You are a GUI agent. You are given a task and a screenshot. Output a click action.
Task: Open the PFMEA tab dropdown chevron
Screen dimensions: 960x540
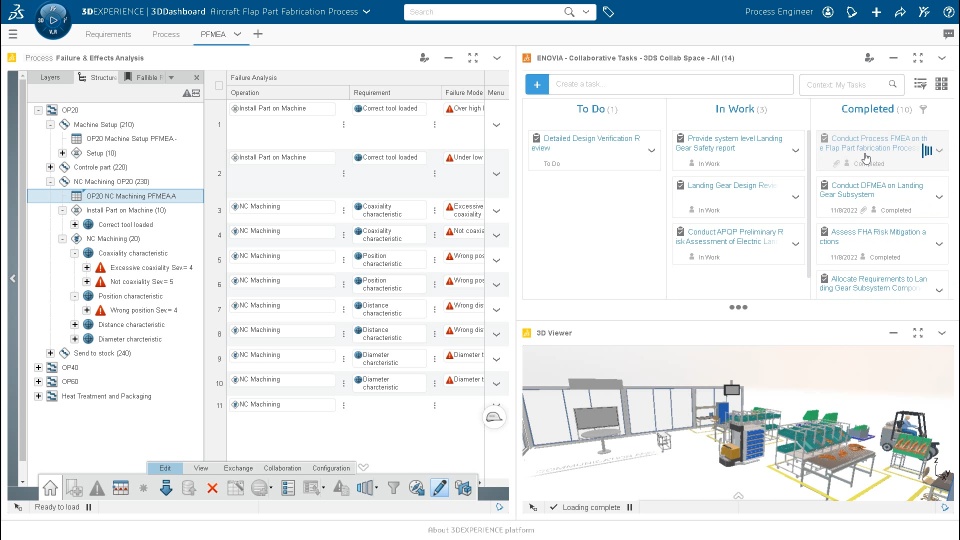(238, 34)
